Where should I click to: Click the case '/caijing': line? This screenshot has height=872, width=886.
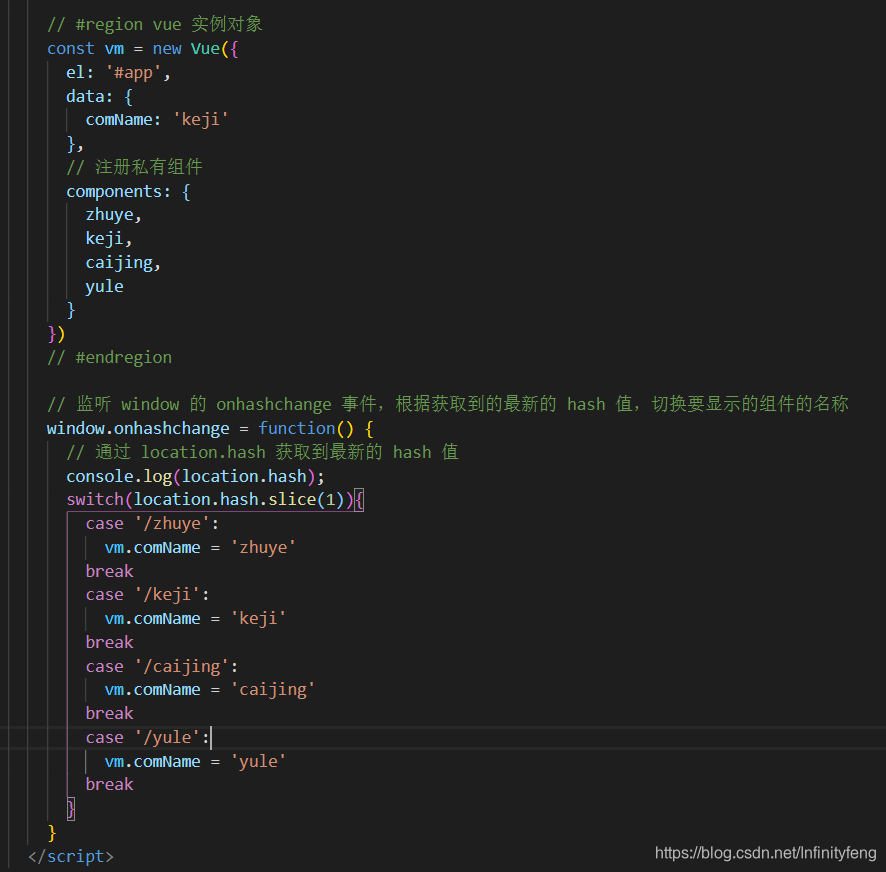coord(162,667)
